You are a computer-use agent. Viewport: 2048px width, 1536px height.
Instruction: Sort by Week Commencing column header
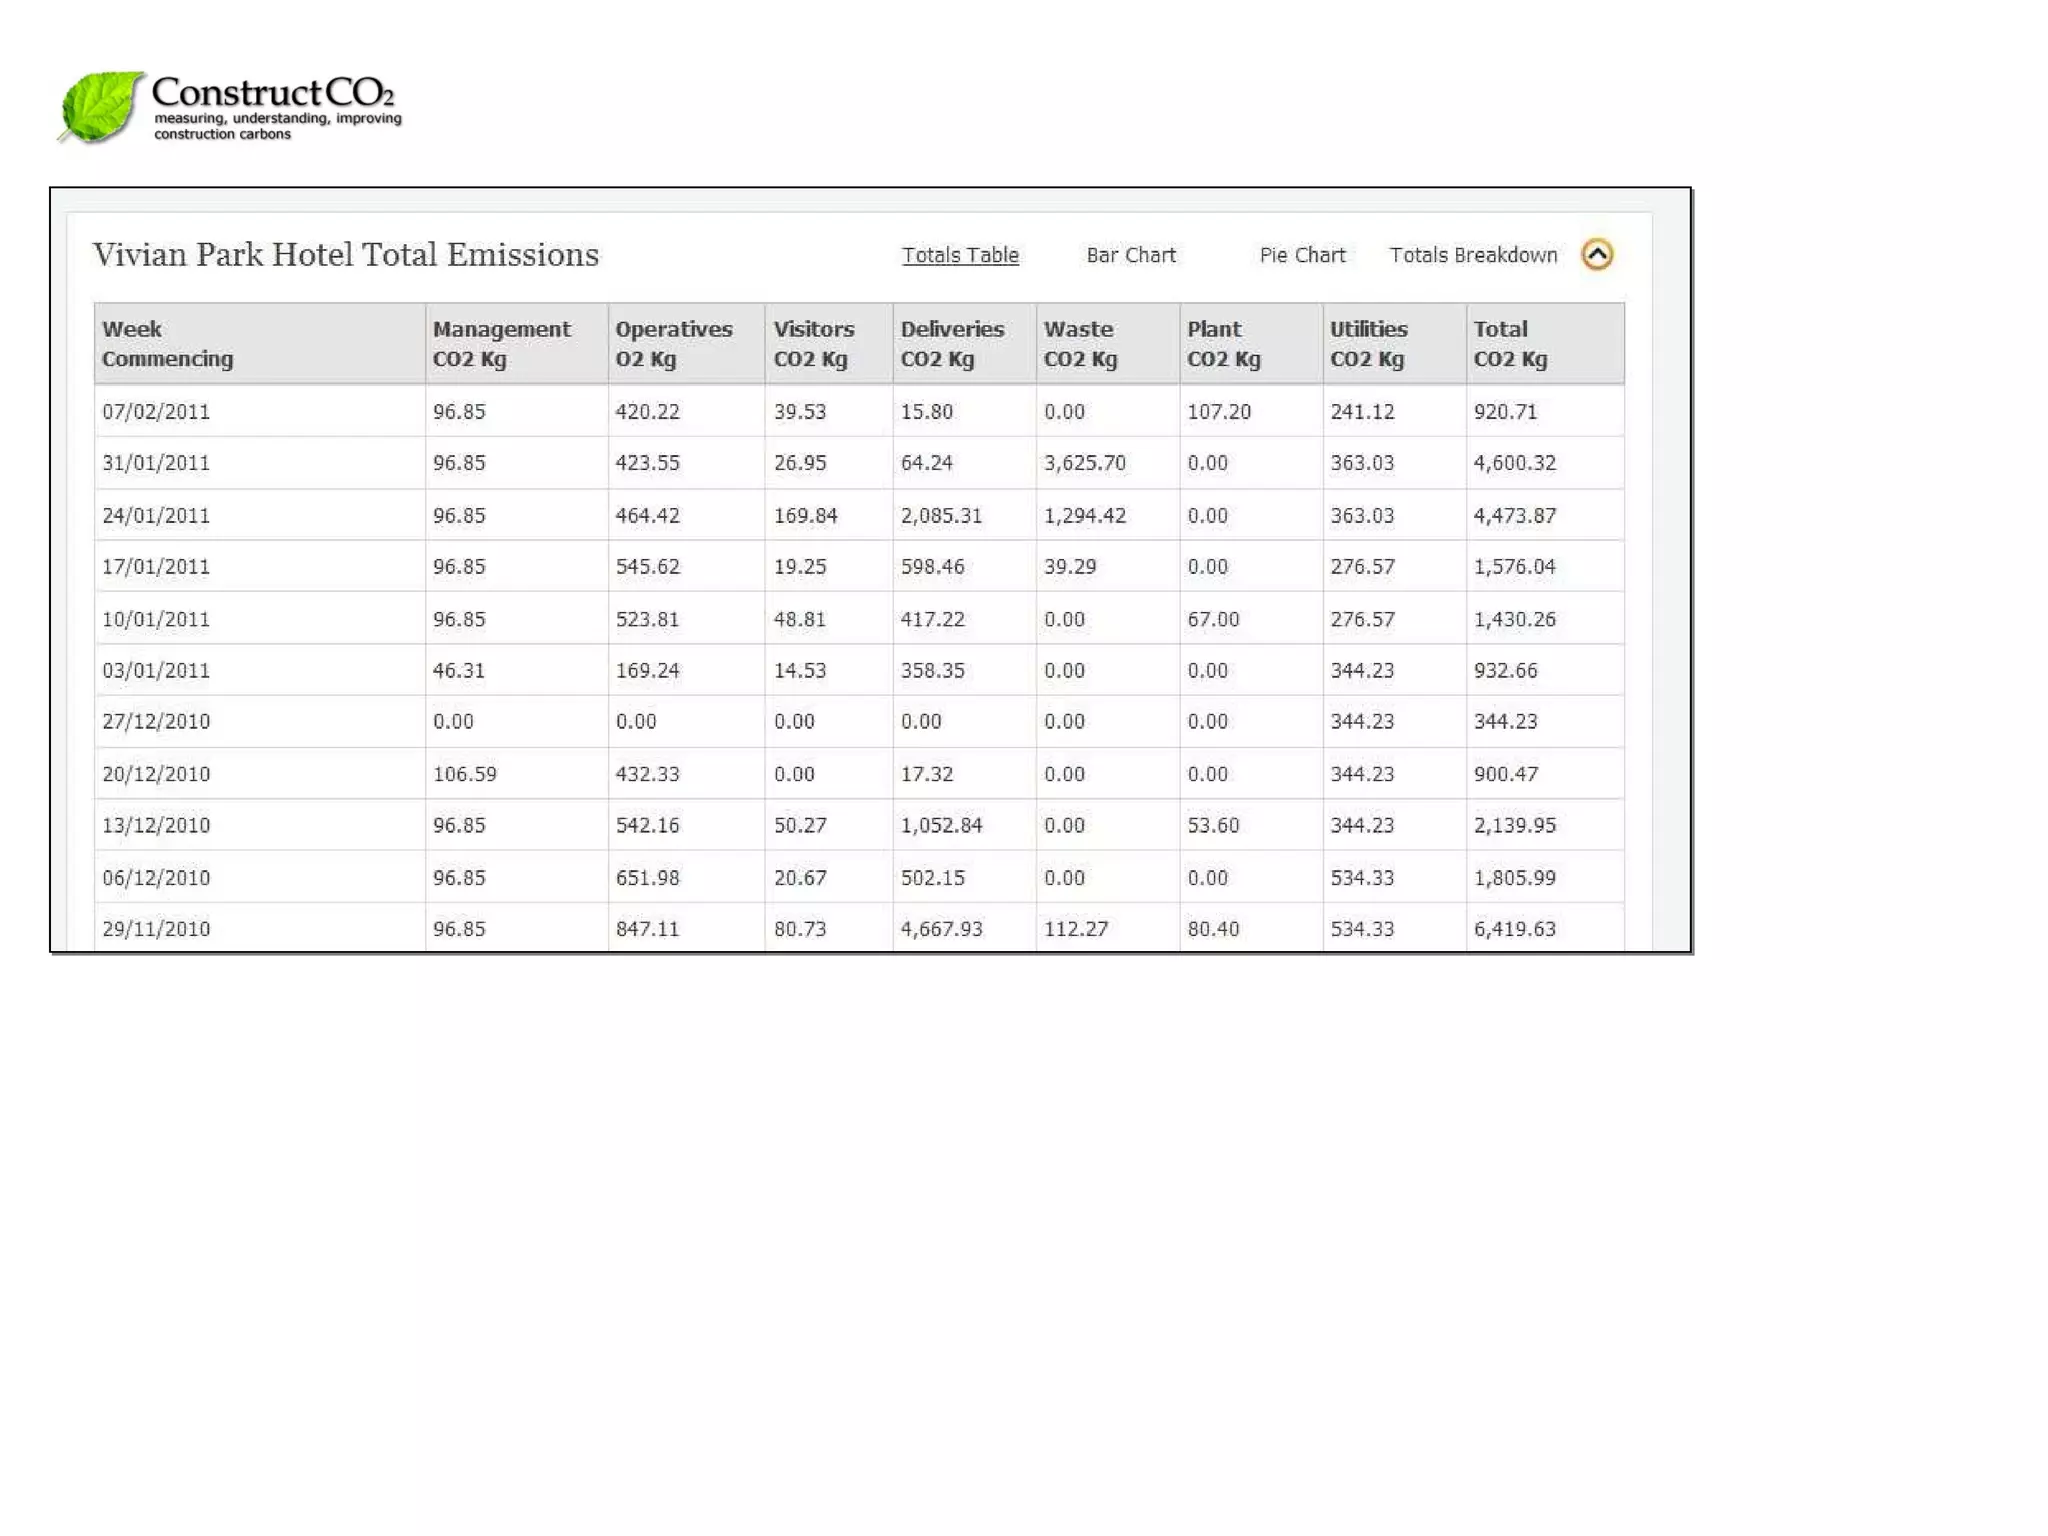point(167,343)
